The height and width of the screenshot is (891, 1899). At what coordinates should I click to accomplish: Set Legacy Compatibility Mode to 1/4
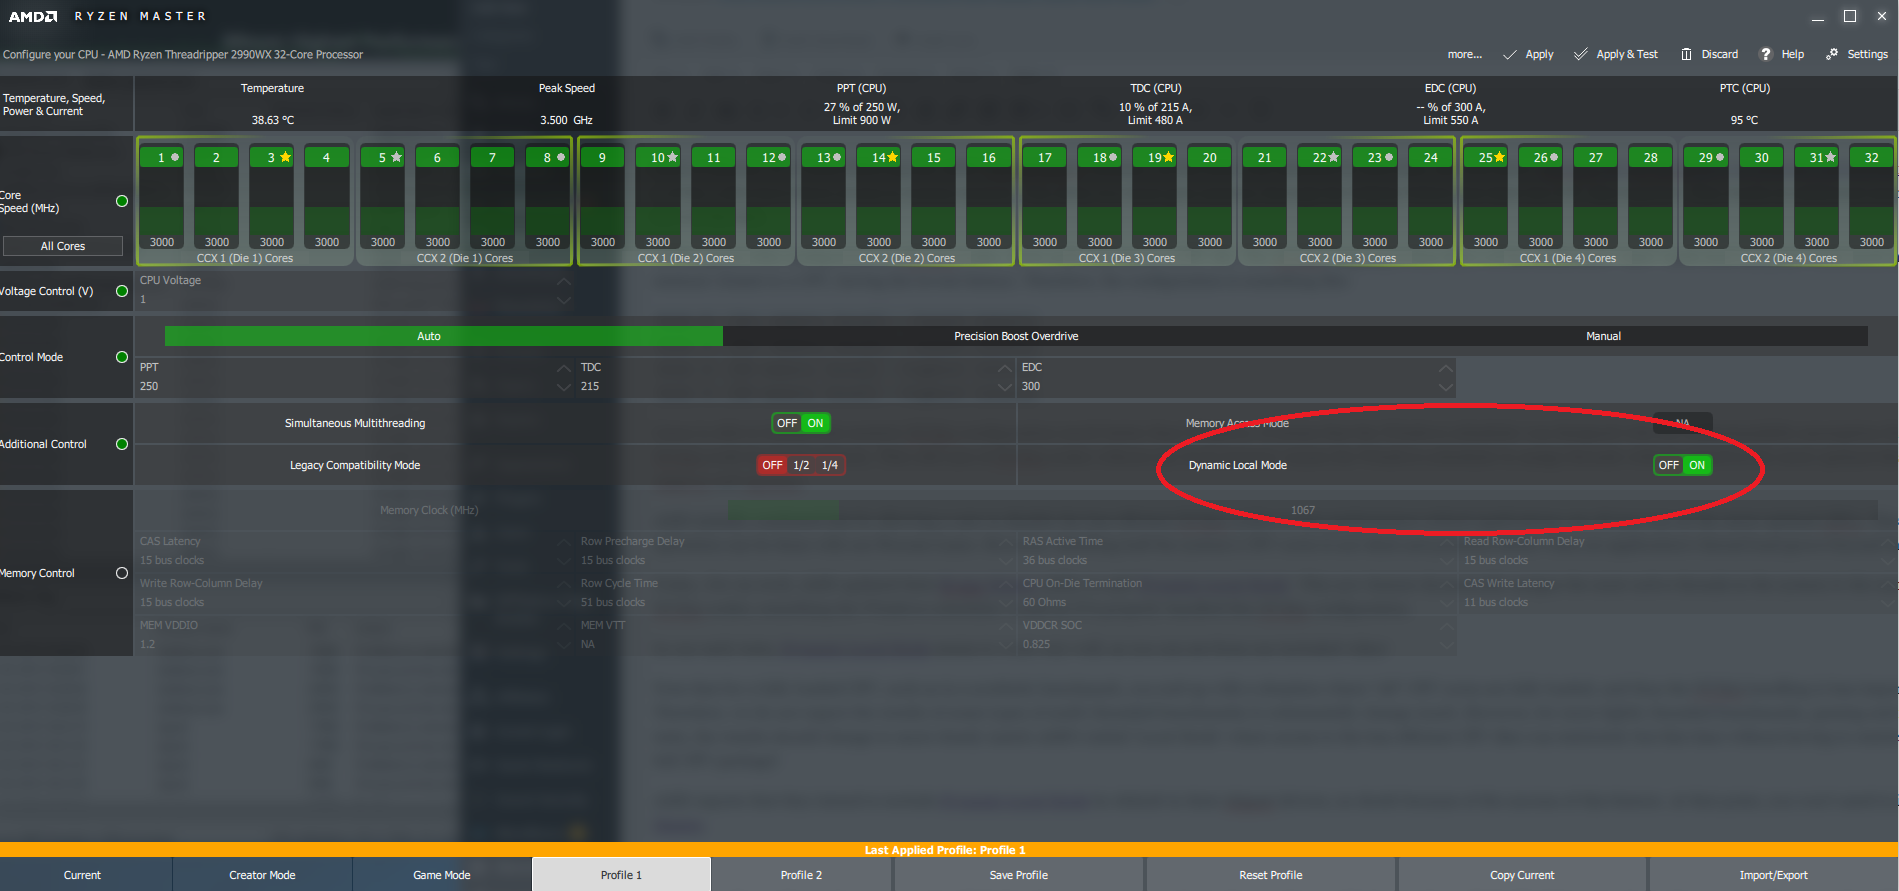830,465
